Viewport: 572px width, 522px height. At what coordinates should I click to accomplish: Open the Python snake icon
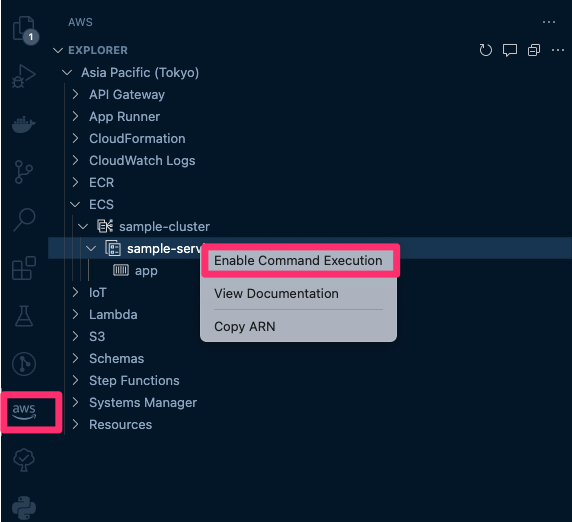pyautogui.click(x=24, y=508)
